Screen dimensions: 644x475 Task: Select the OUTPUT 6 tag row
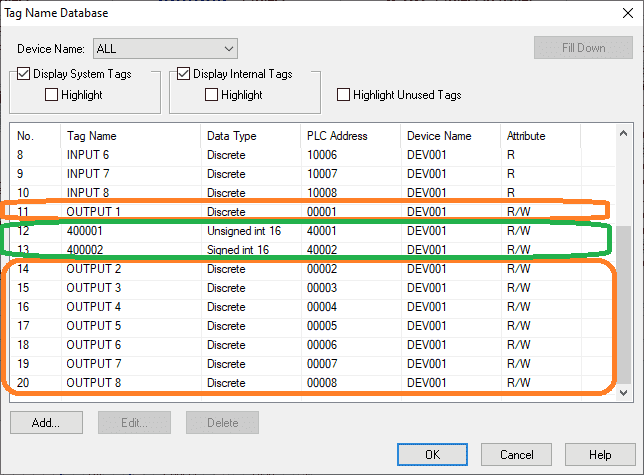tap(312, 345)
